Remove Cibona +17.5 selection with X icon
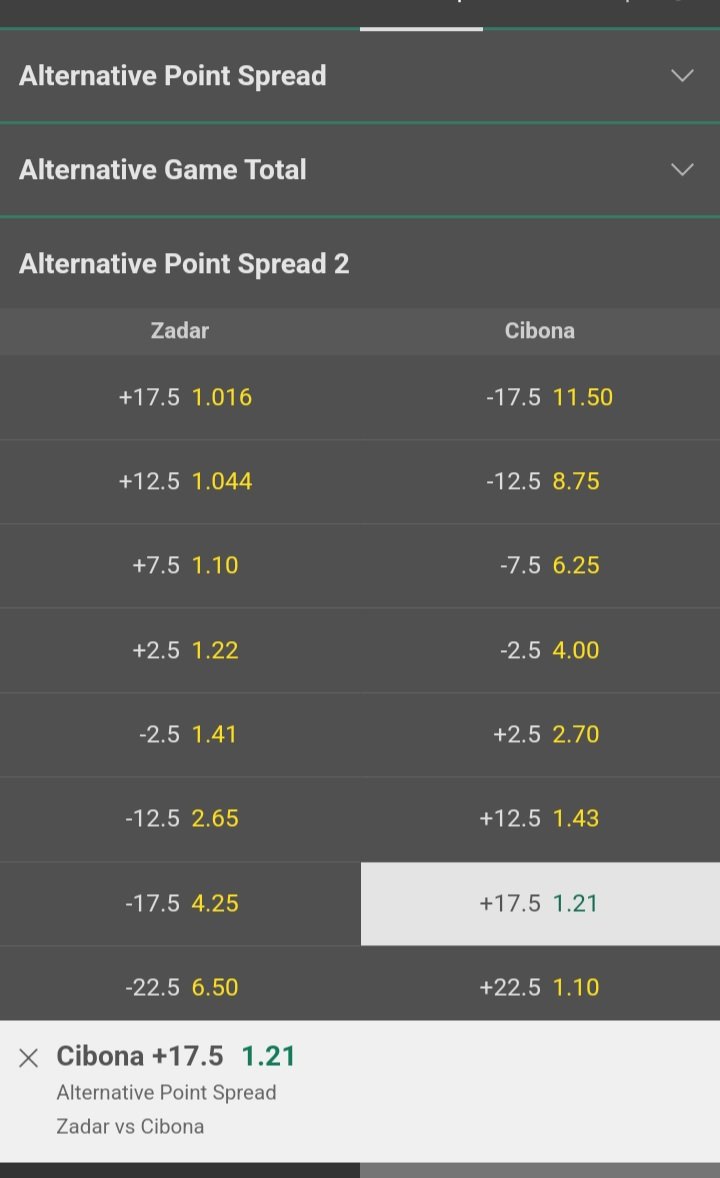 (x=29, y=1058)
